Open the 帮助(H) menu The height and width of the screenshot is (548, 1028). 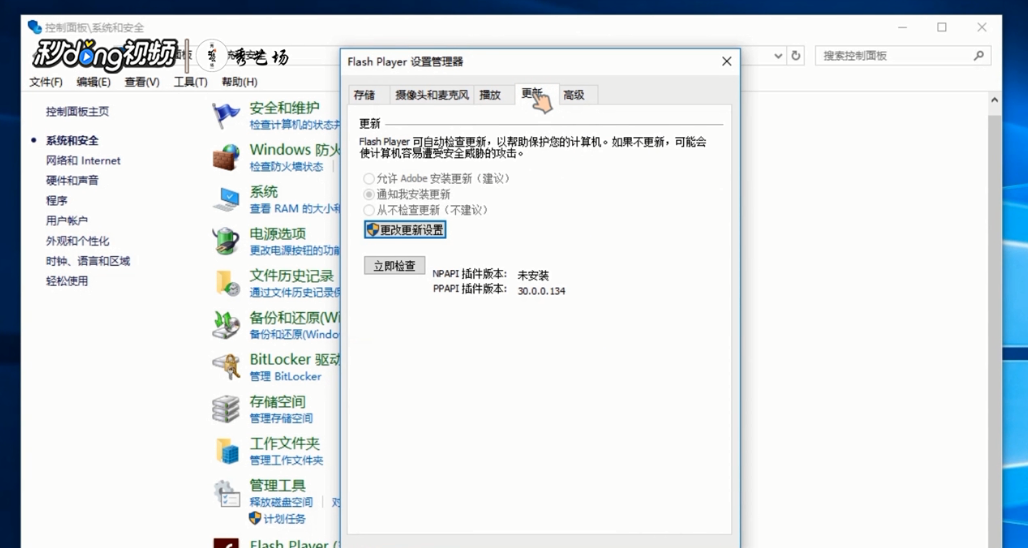coord(239,82)
